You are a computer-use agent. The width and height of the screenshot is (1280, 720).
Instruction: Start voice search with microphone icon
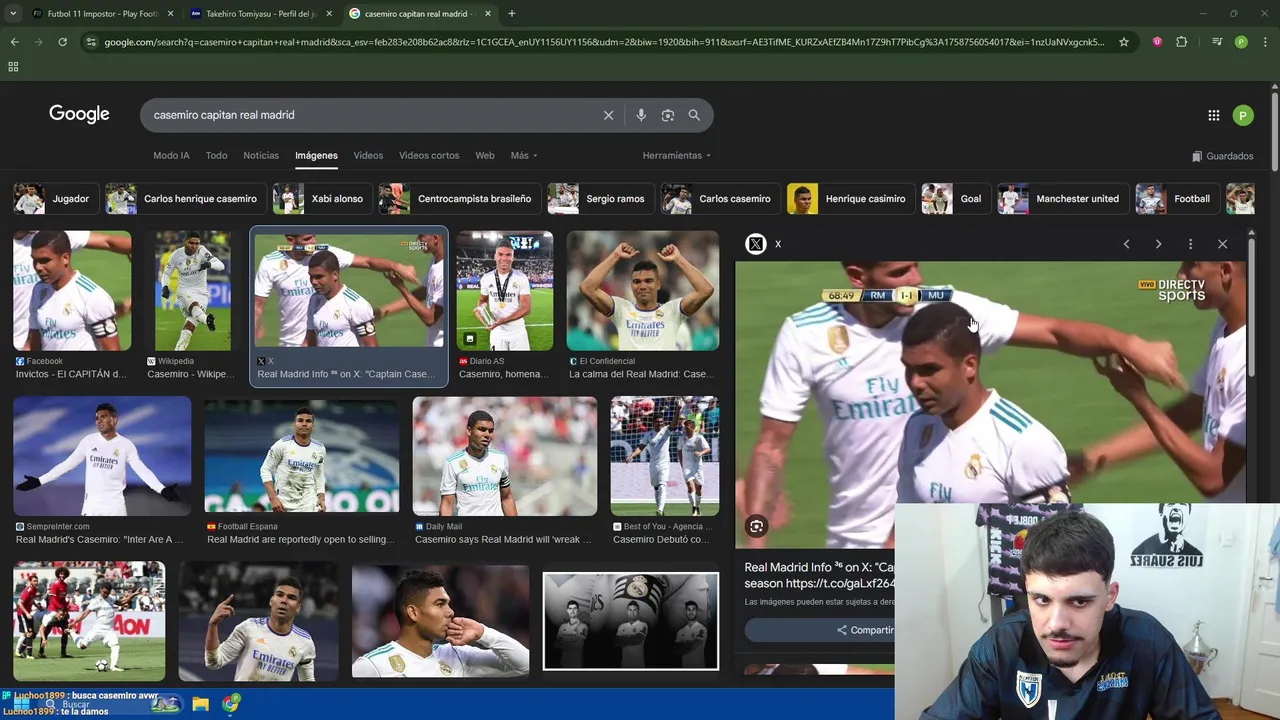click(641, 115)
